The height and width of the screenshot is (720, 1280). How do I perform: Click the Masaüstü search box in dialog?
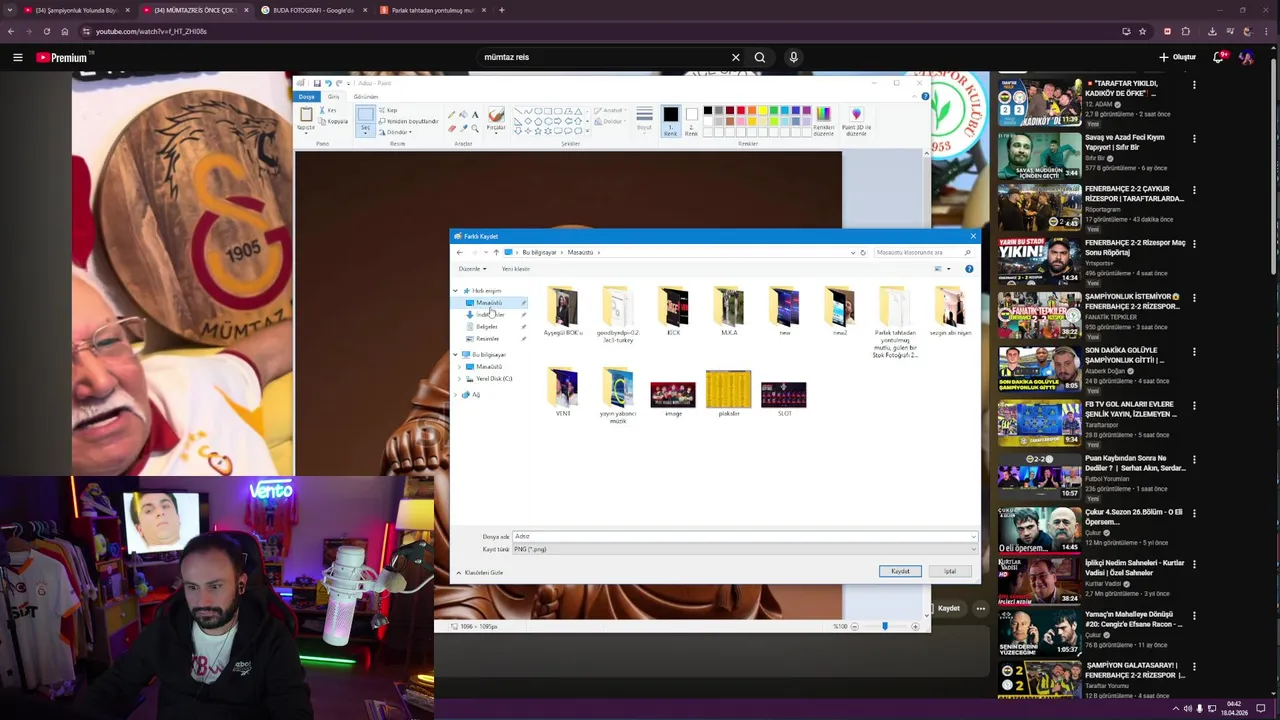click(x=922, y=252)
